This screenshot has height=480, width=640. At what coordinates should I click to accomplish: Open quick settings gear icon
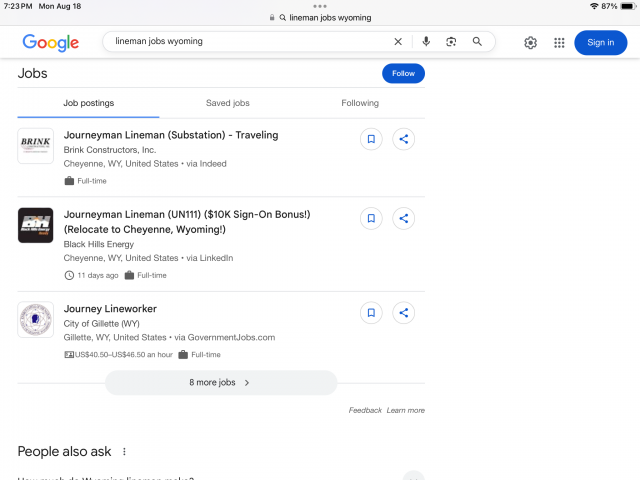point(530,42)
